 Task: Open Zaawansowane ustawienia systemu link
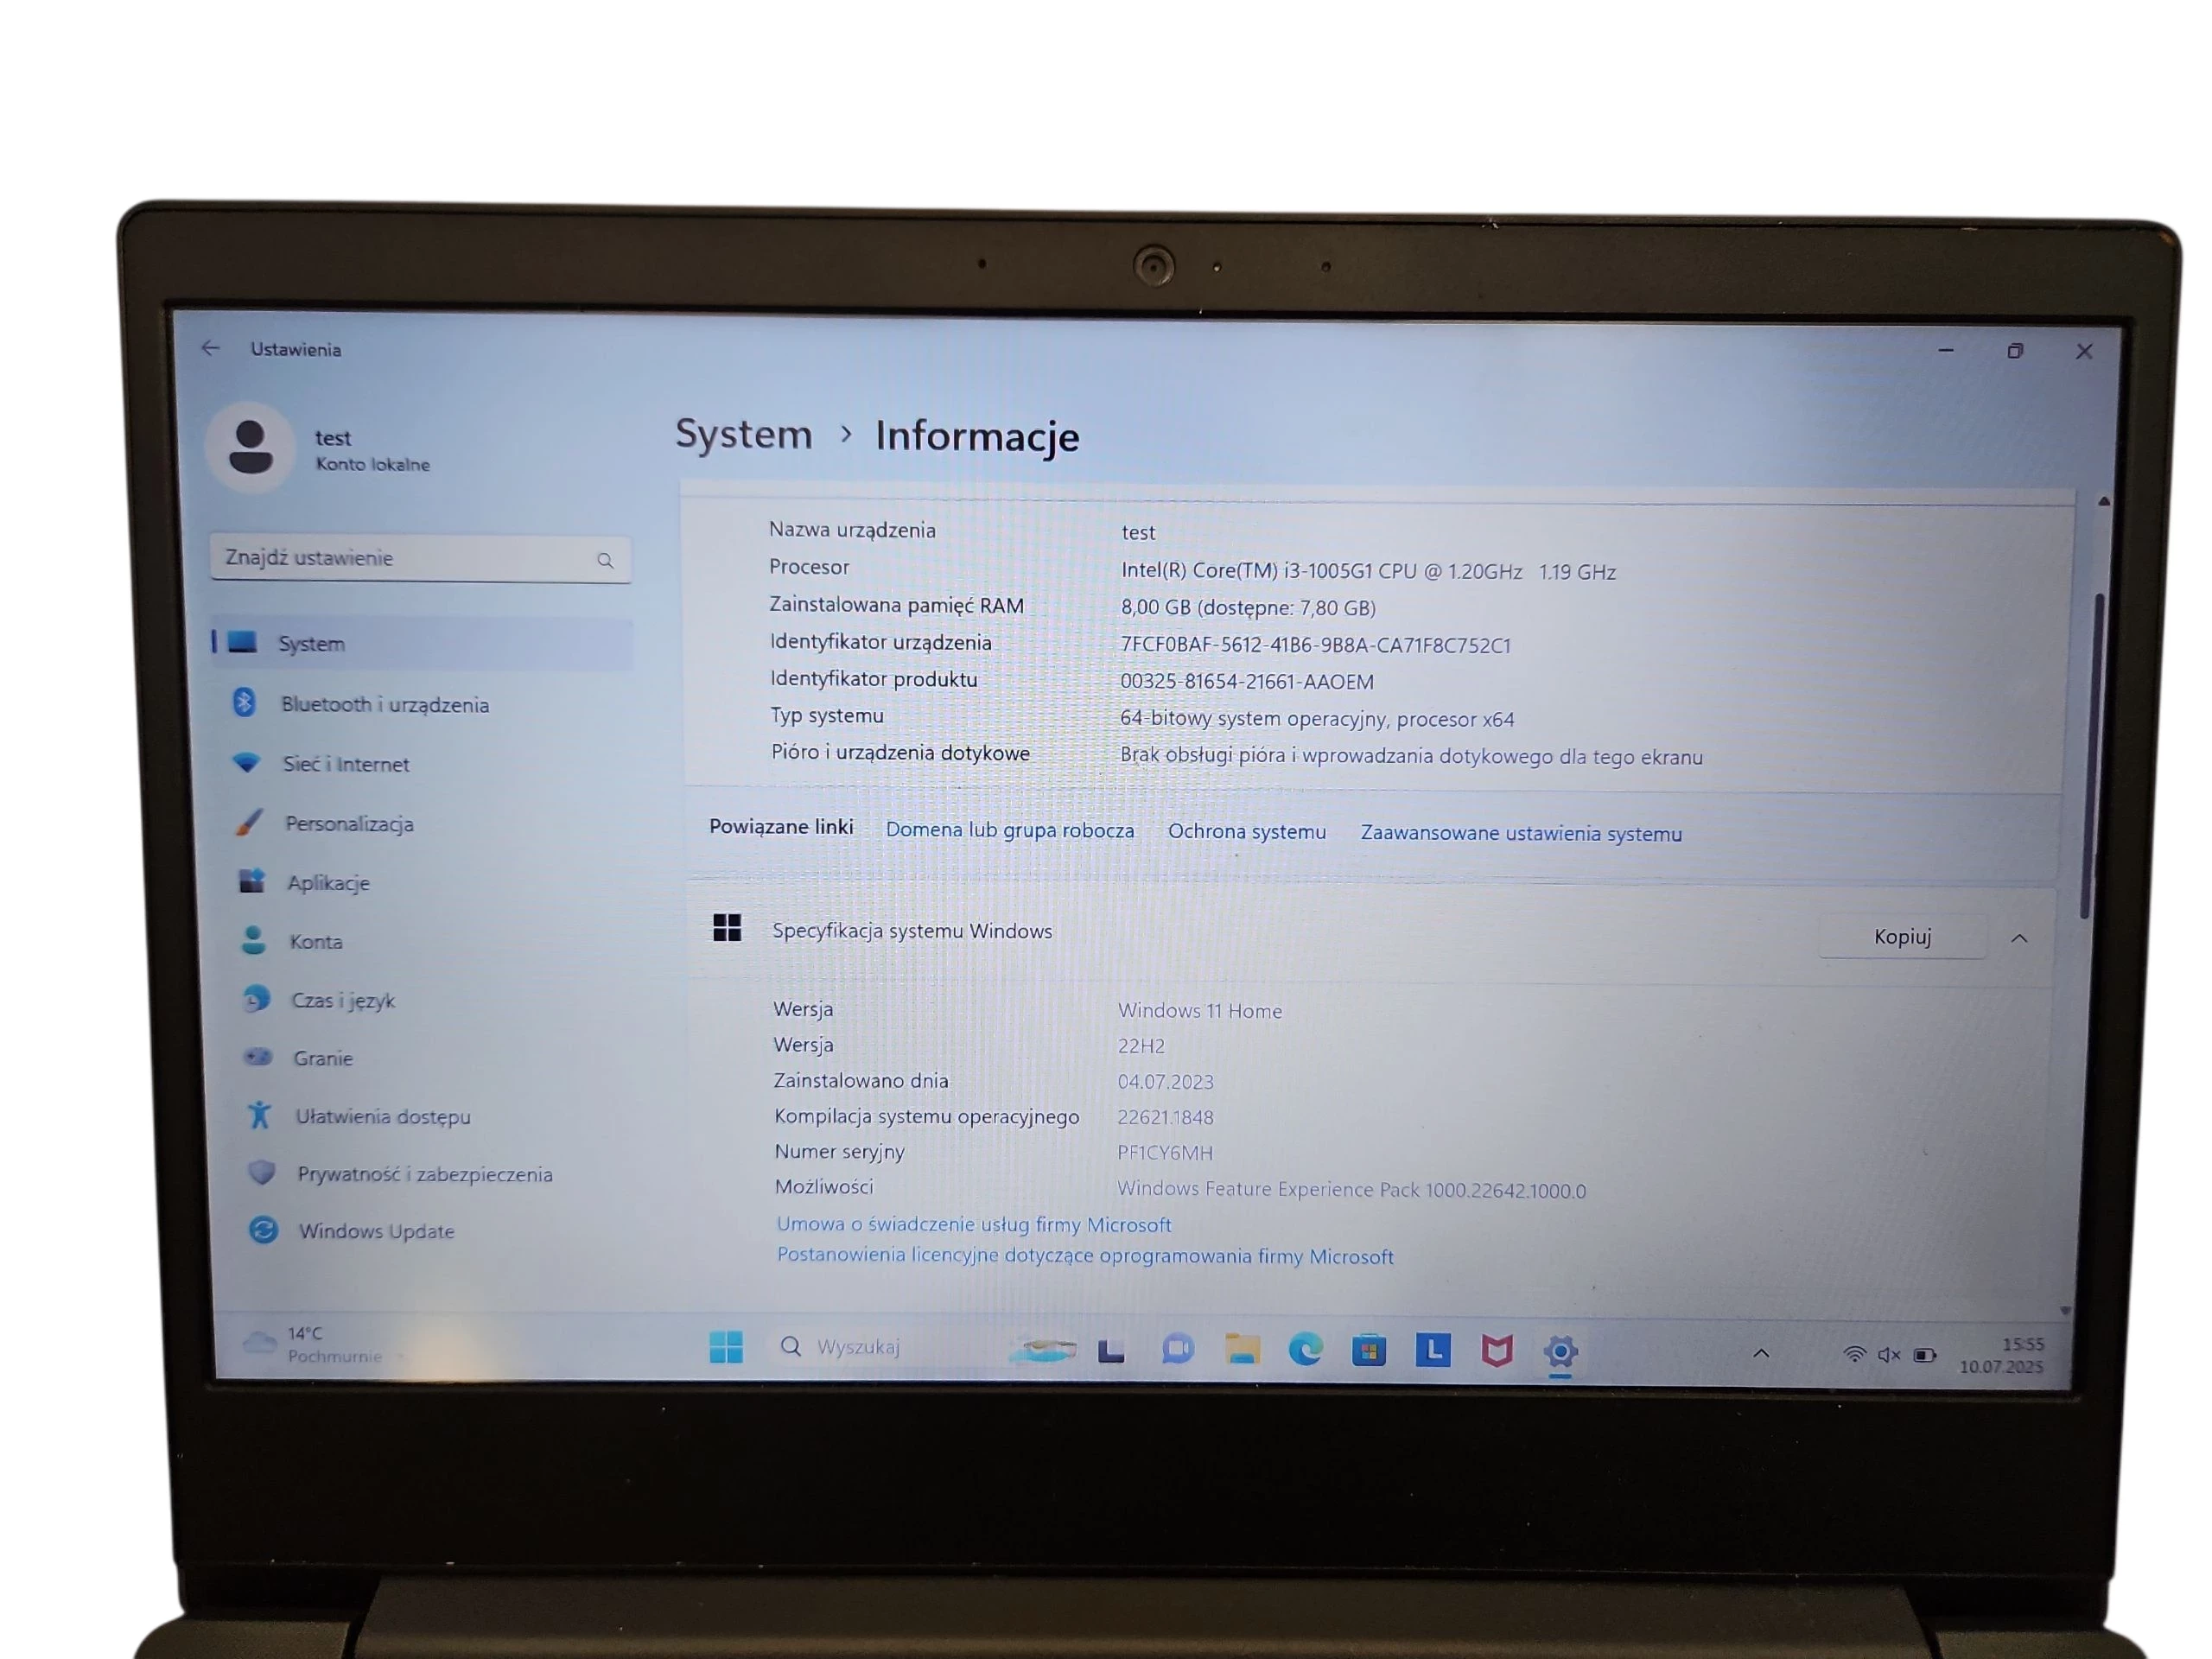point(1521,833)
